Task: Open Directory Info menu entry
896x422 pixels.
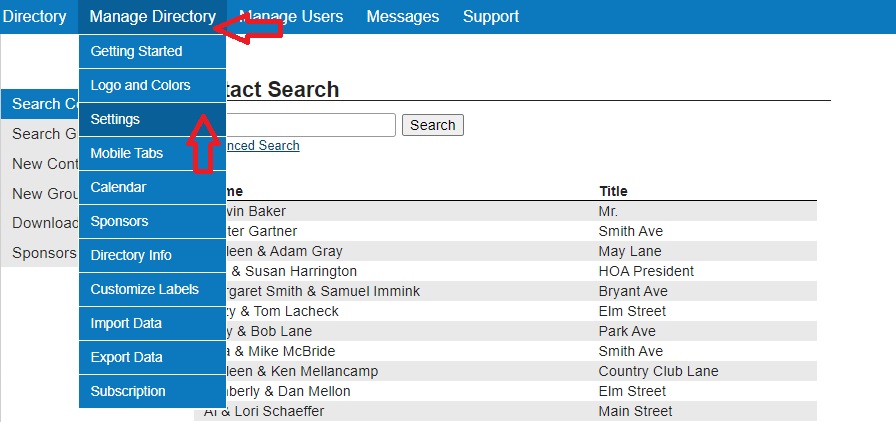Action: 131,255
